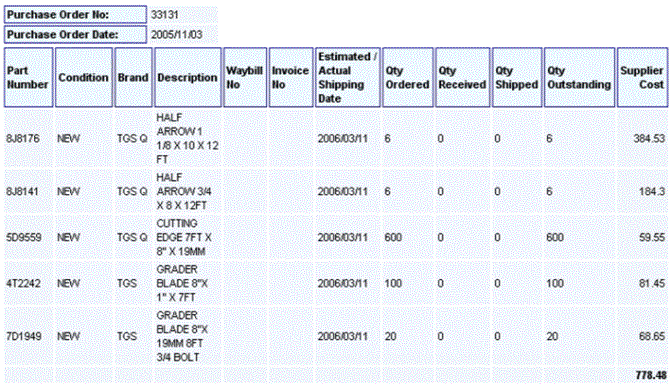This screenshot has width=672, height=388.
Task: Click shipping date in 7D1949 row
Action: click(342, 336)
